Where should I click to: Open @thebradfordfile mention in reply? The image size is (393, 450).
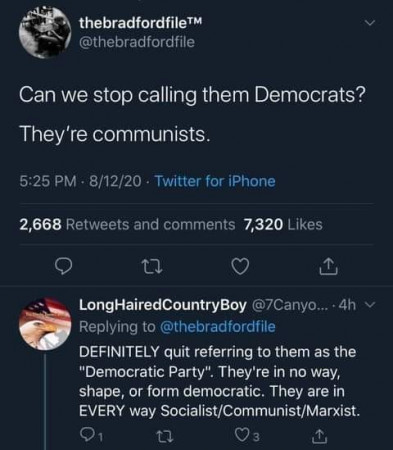[218, 327]
